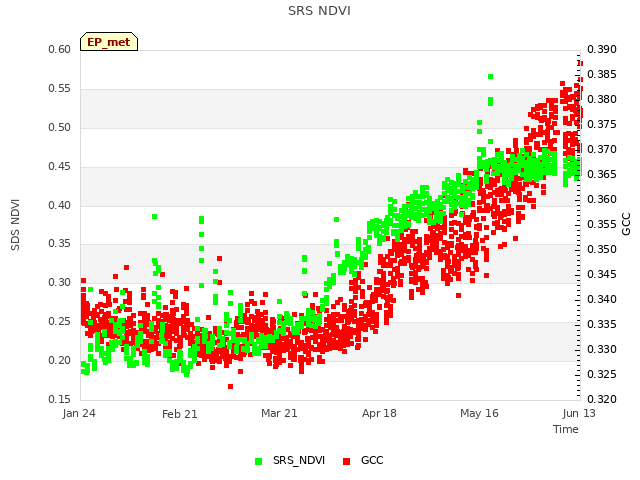Select the GCC legend label
Viewport: 640px width, 480px height.
coord(372,460)
